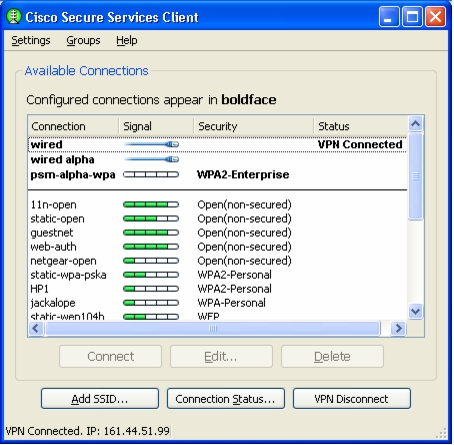454x445 pixels.
Task: Sort by the Status column header
Action: pos(361,126)
